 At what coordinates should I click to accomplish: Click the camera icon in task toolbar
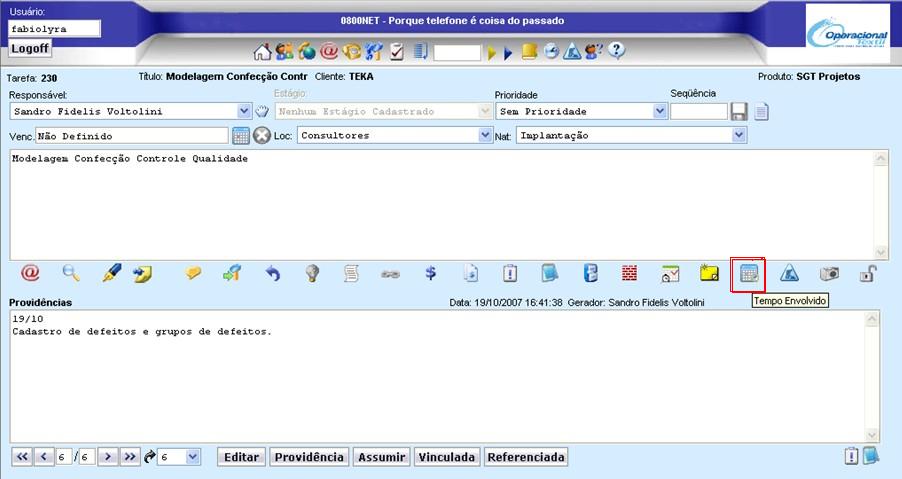point(829,272)
